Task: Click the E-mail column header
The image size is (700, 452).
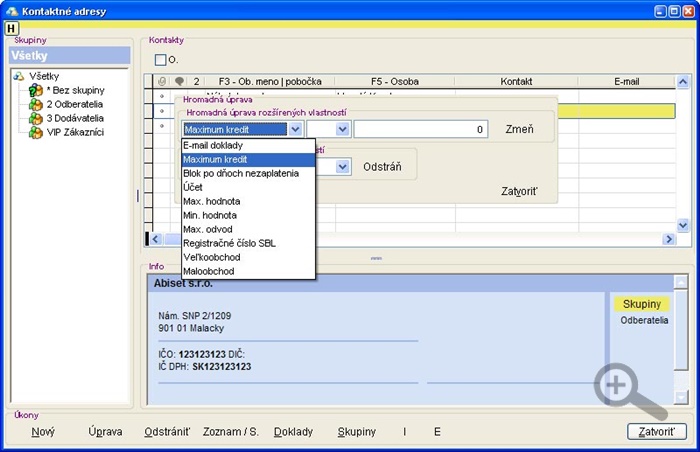Action: coord(627,81)
